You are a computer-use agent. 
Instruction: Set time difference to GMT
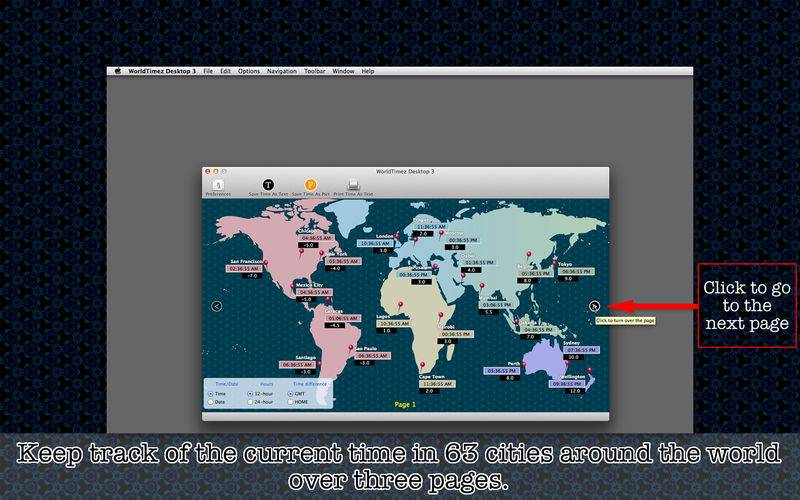point(290,394)
